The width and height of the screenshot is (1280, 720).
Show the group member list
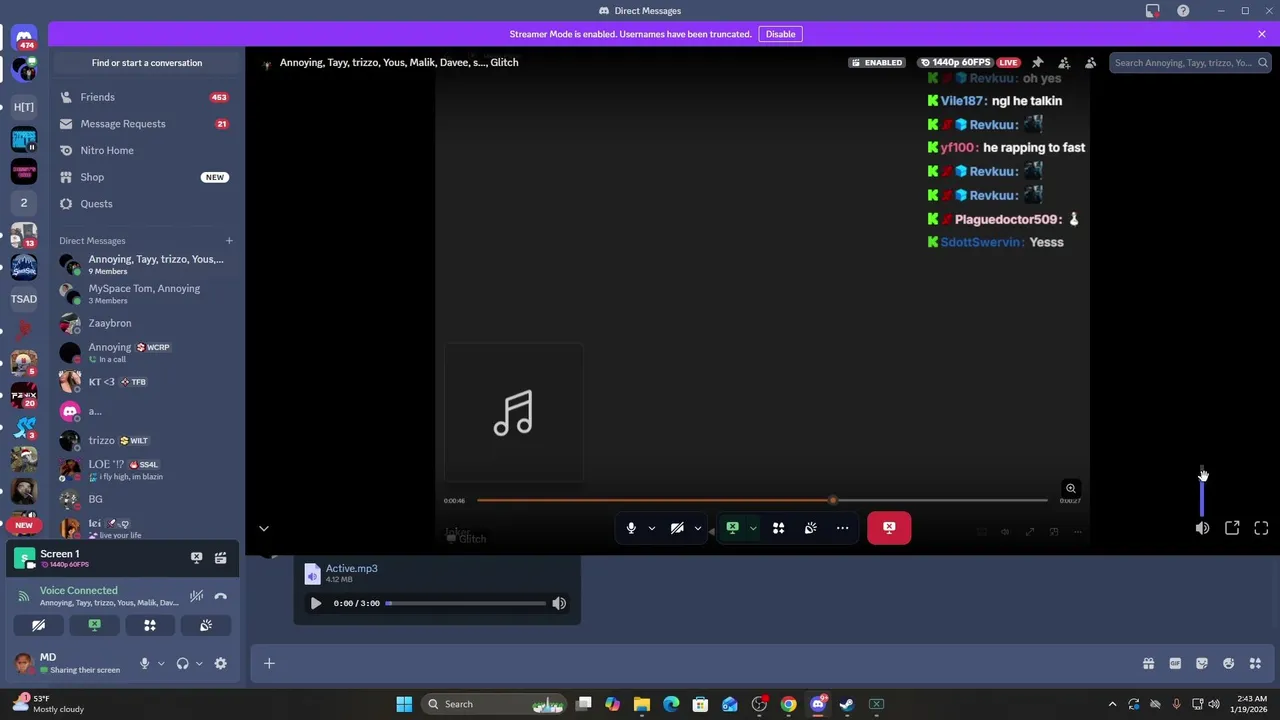pyautogui.click(x=1090, y=62)
